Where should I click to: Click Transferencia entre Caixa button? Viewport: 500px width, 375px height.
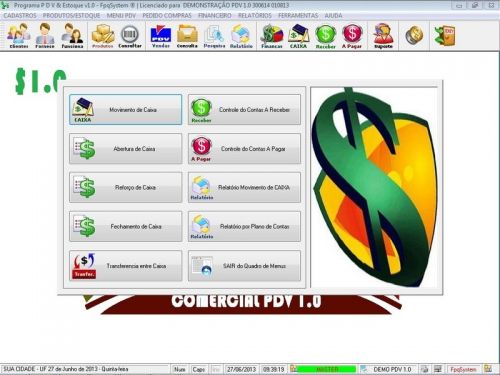tap(126, 266)
